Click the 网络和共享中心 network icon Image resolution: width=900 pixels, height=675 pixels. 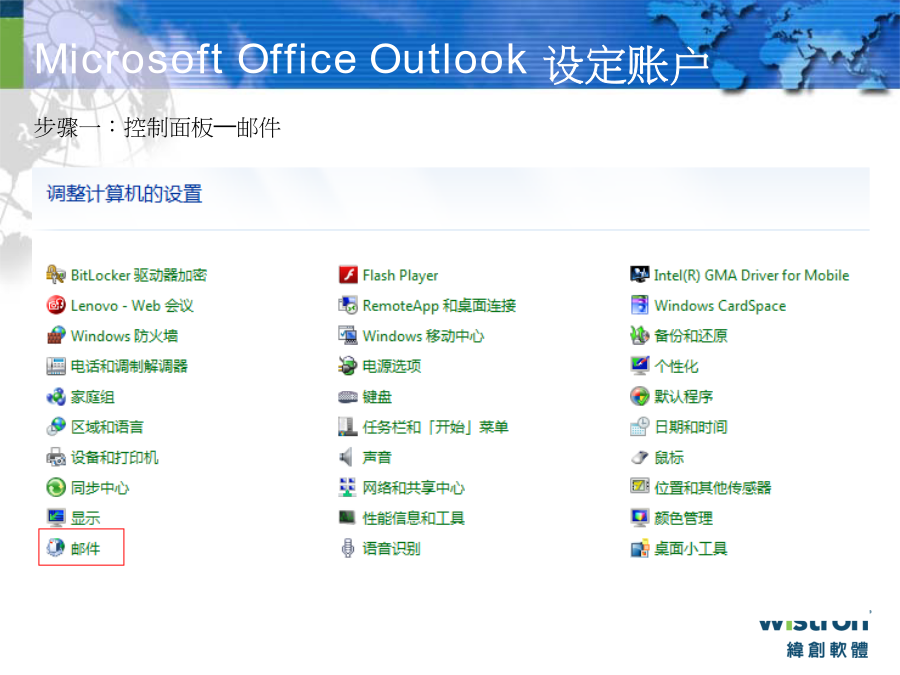348,488
